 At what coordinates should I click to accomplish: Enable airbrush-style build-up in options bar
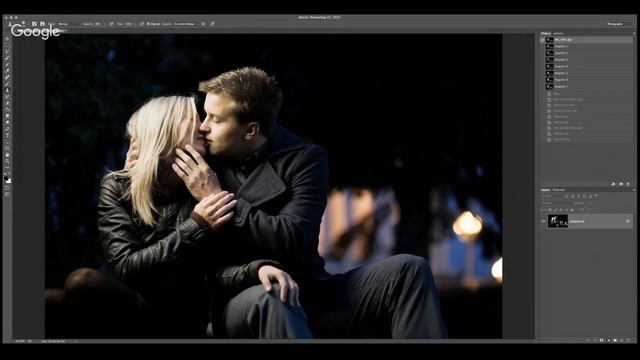pos(141,24)
